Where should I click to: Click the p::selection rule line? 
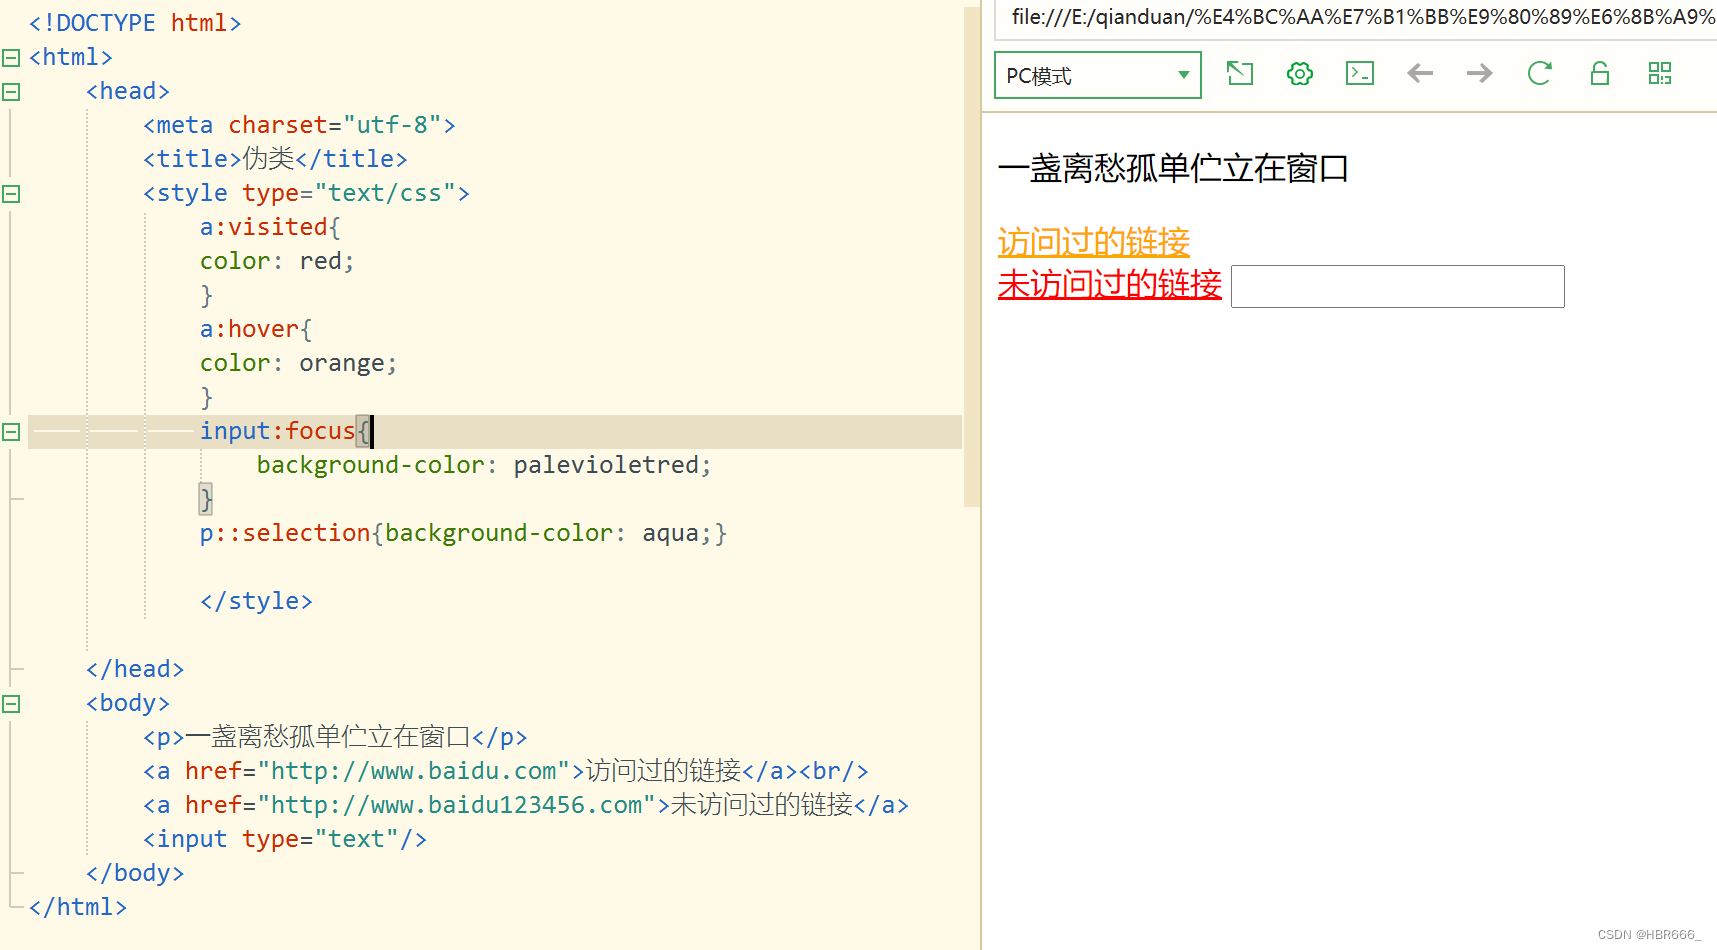point(463,533)
